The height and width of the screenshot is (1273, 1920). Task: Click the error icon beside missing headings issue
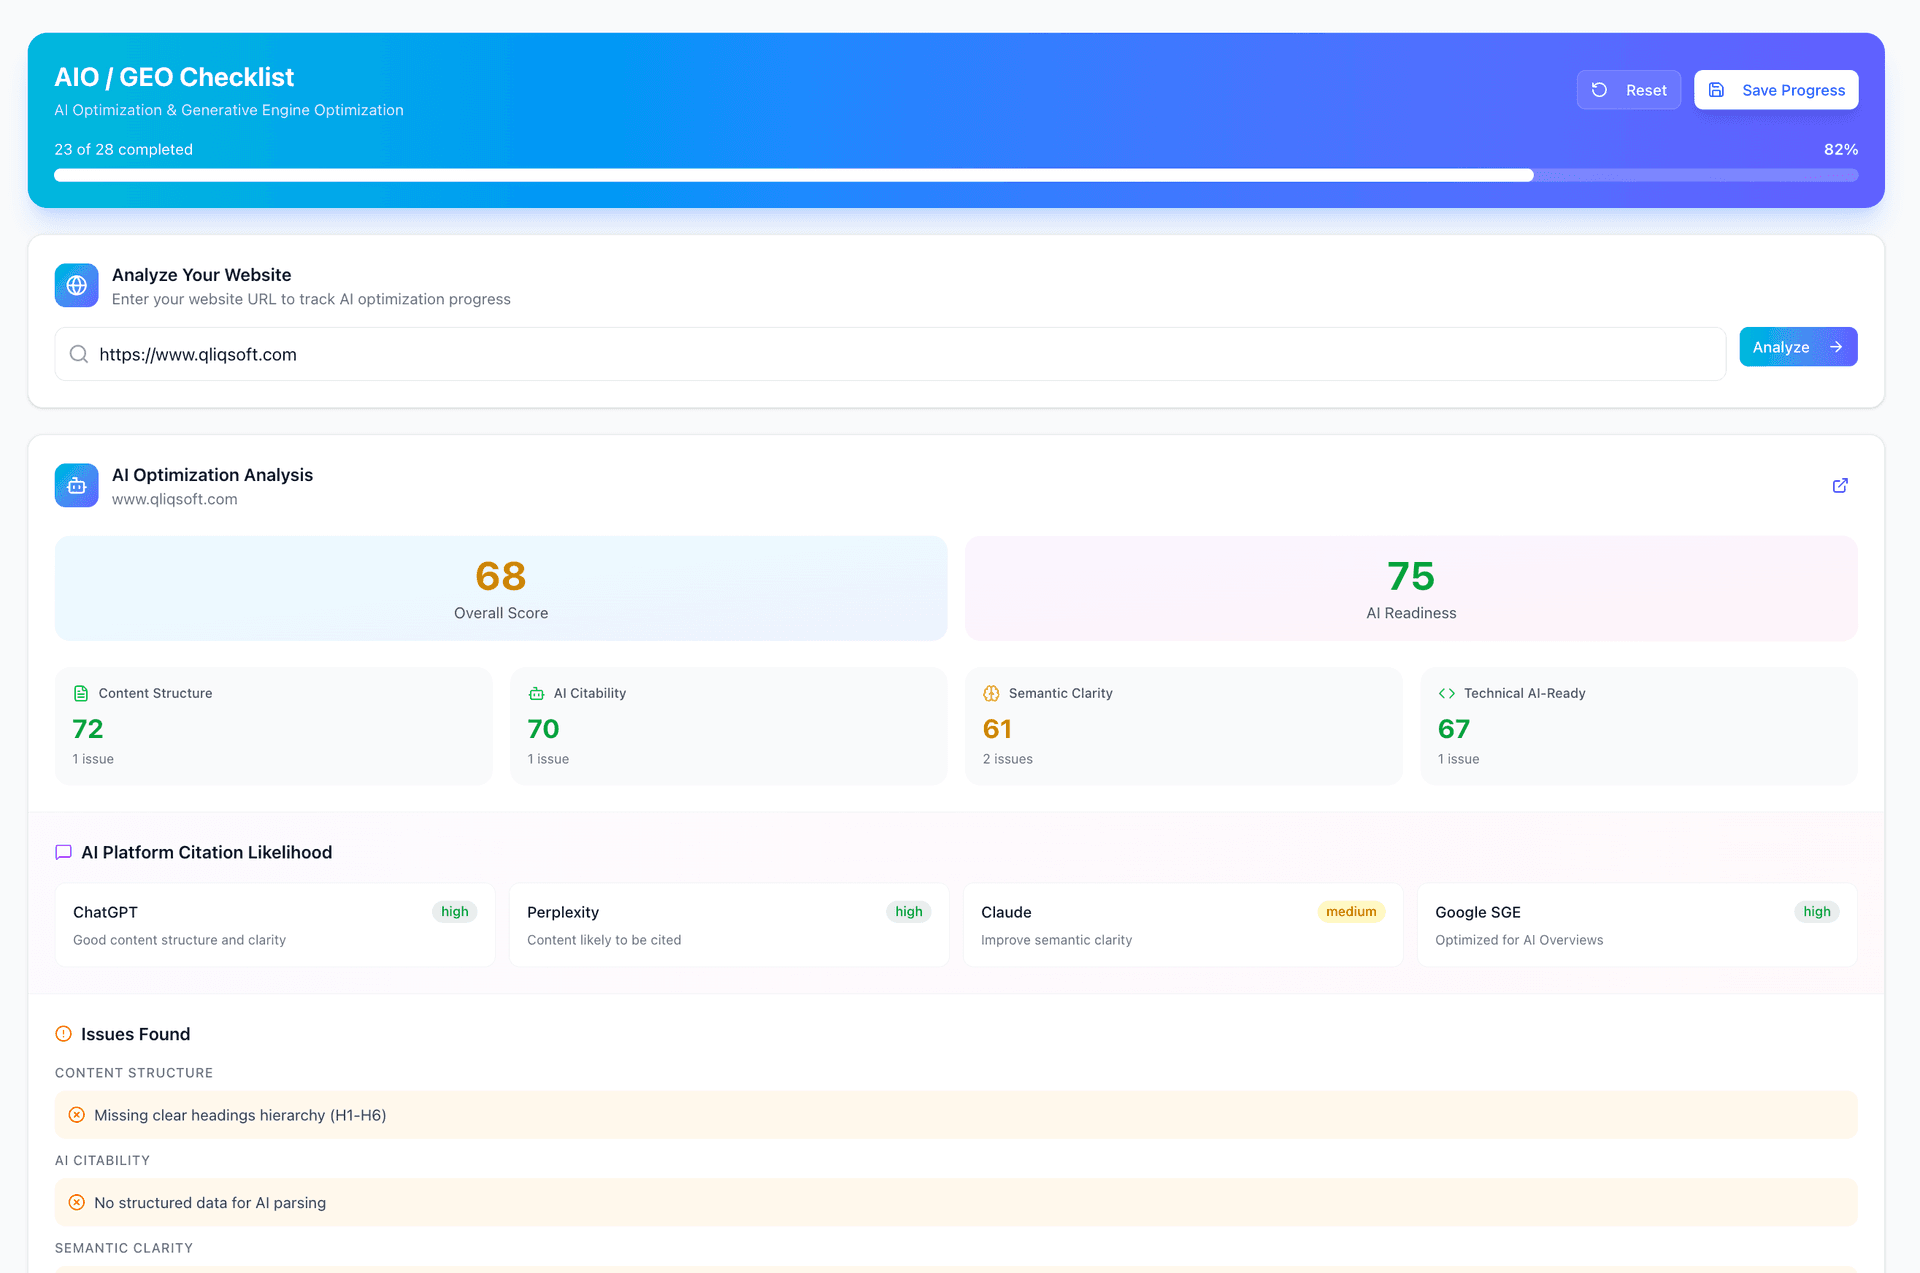(x=77, y=1114)
